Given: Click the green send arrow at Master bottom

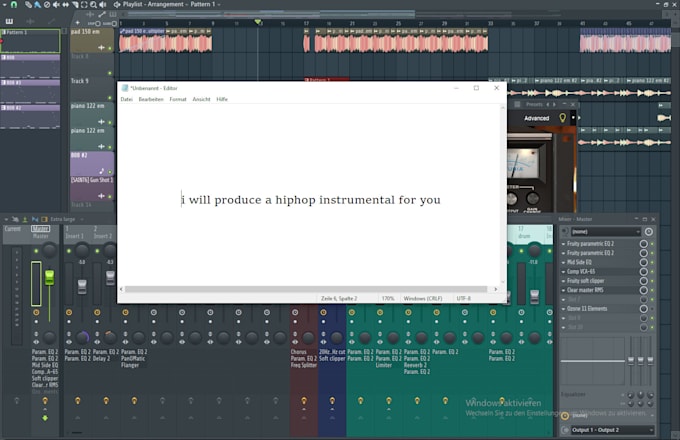Looking at the screenshot, I should click(x=45, y=418).
